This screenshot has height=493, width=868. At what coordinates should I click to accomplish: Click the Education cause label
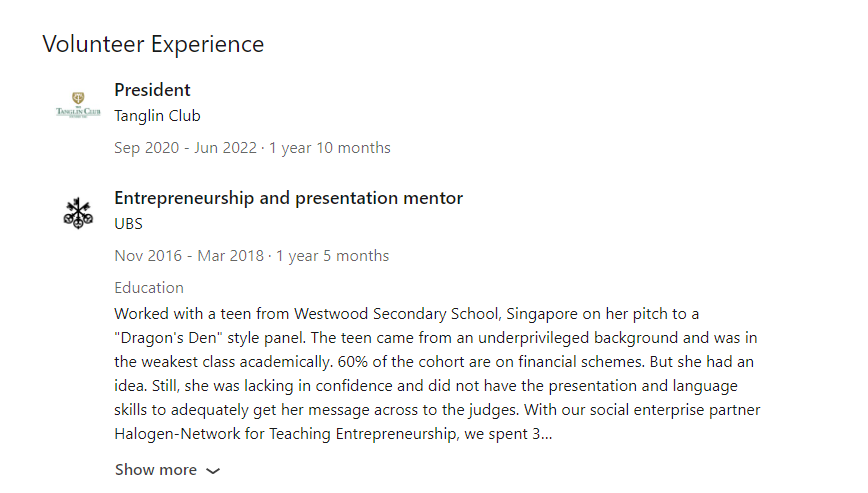tap(149, 288)
